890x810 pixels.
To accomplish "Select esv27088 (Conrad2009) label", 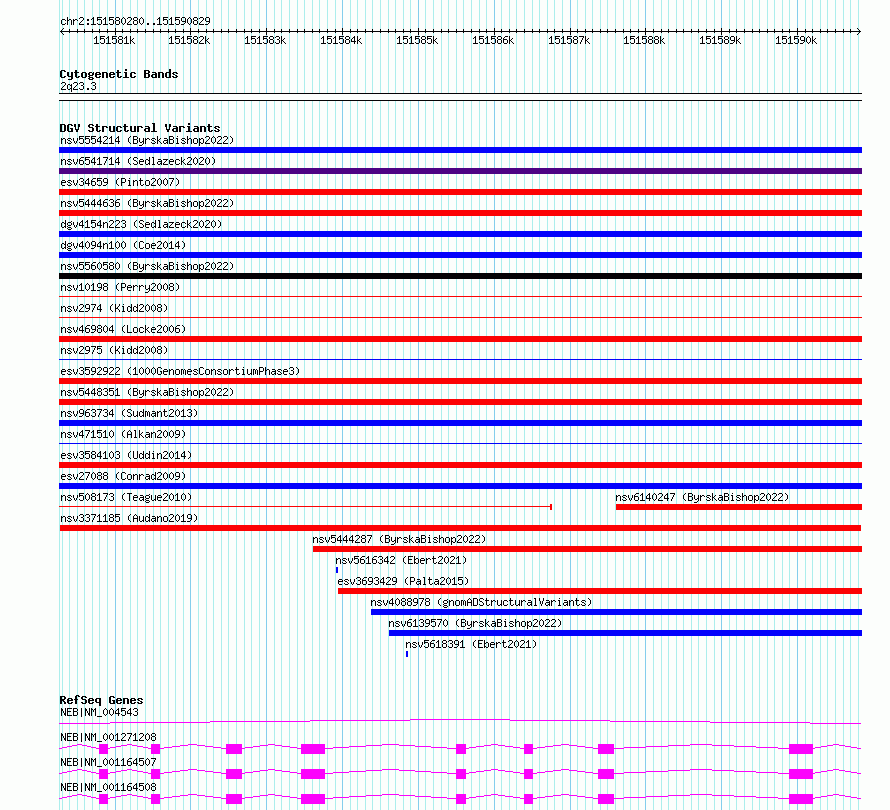I will pyautogui.click(x=123, y=476).
